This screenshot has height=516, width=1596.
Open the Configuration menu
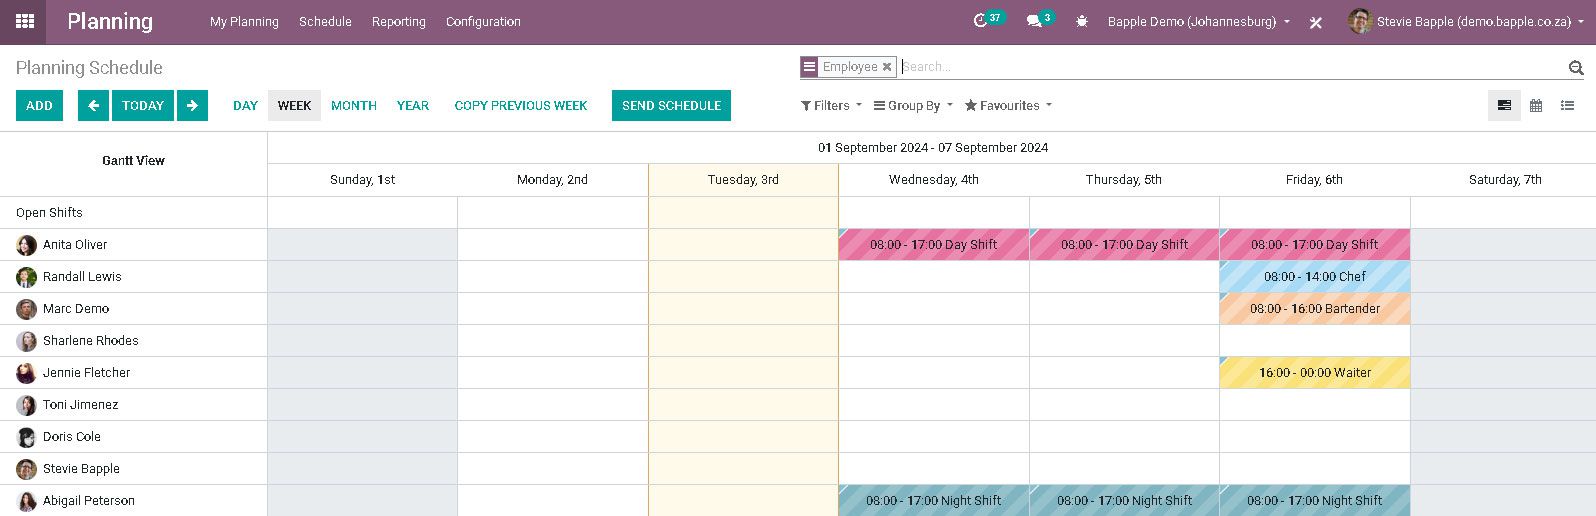[483, 22]
